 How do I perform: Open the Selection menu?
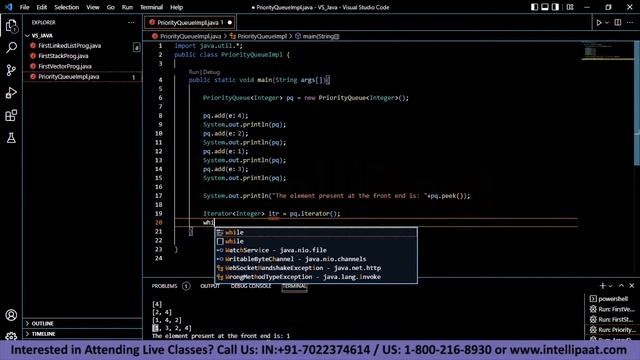point(67,7)
